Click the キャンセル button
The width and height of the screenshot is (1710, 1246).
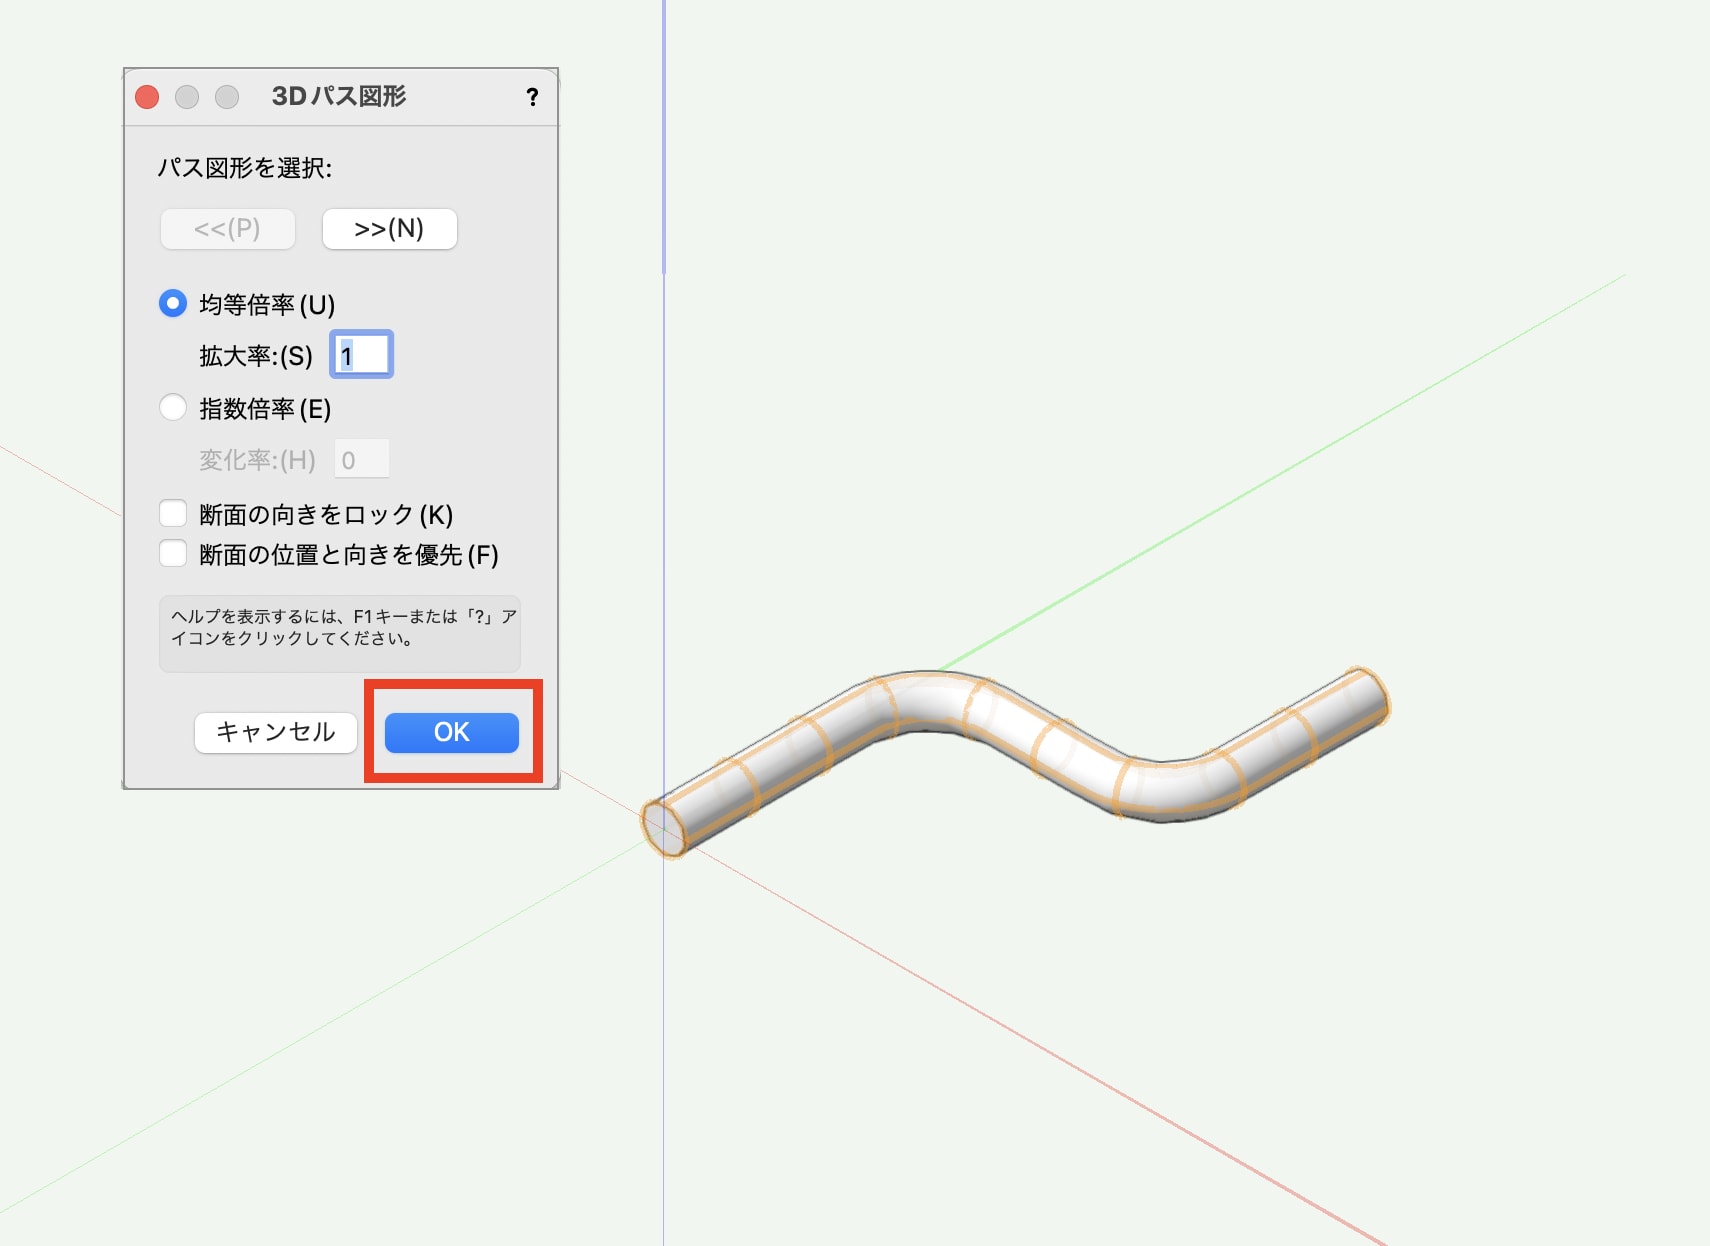point(275,732)
